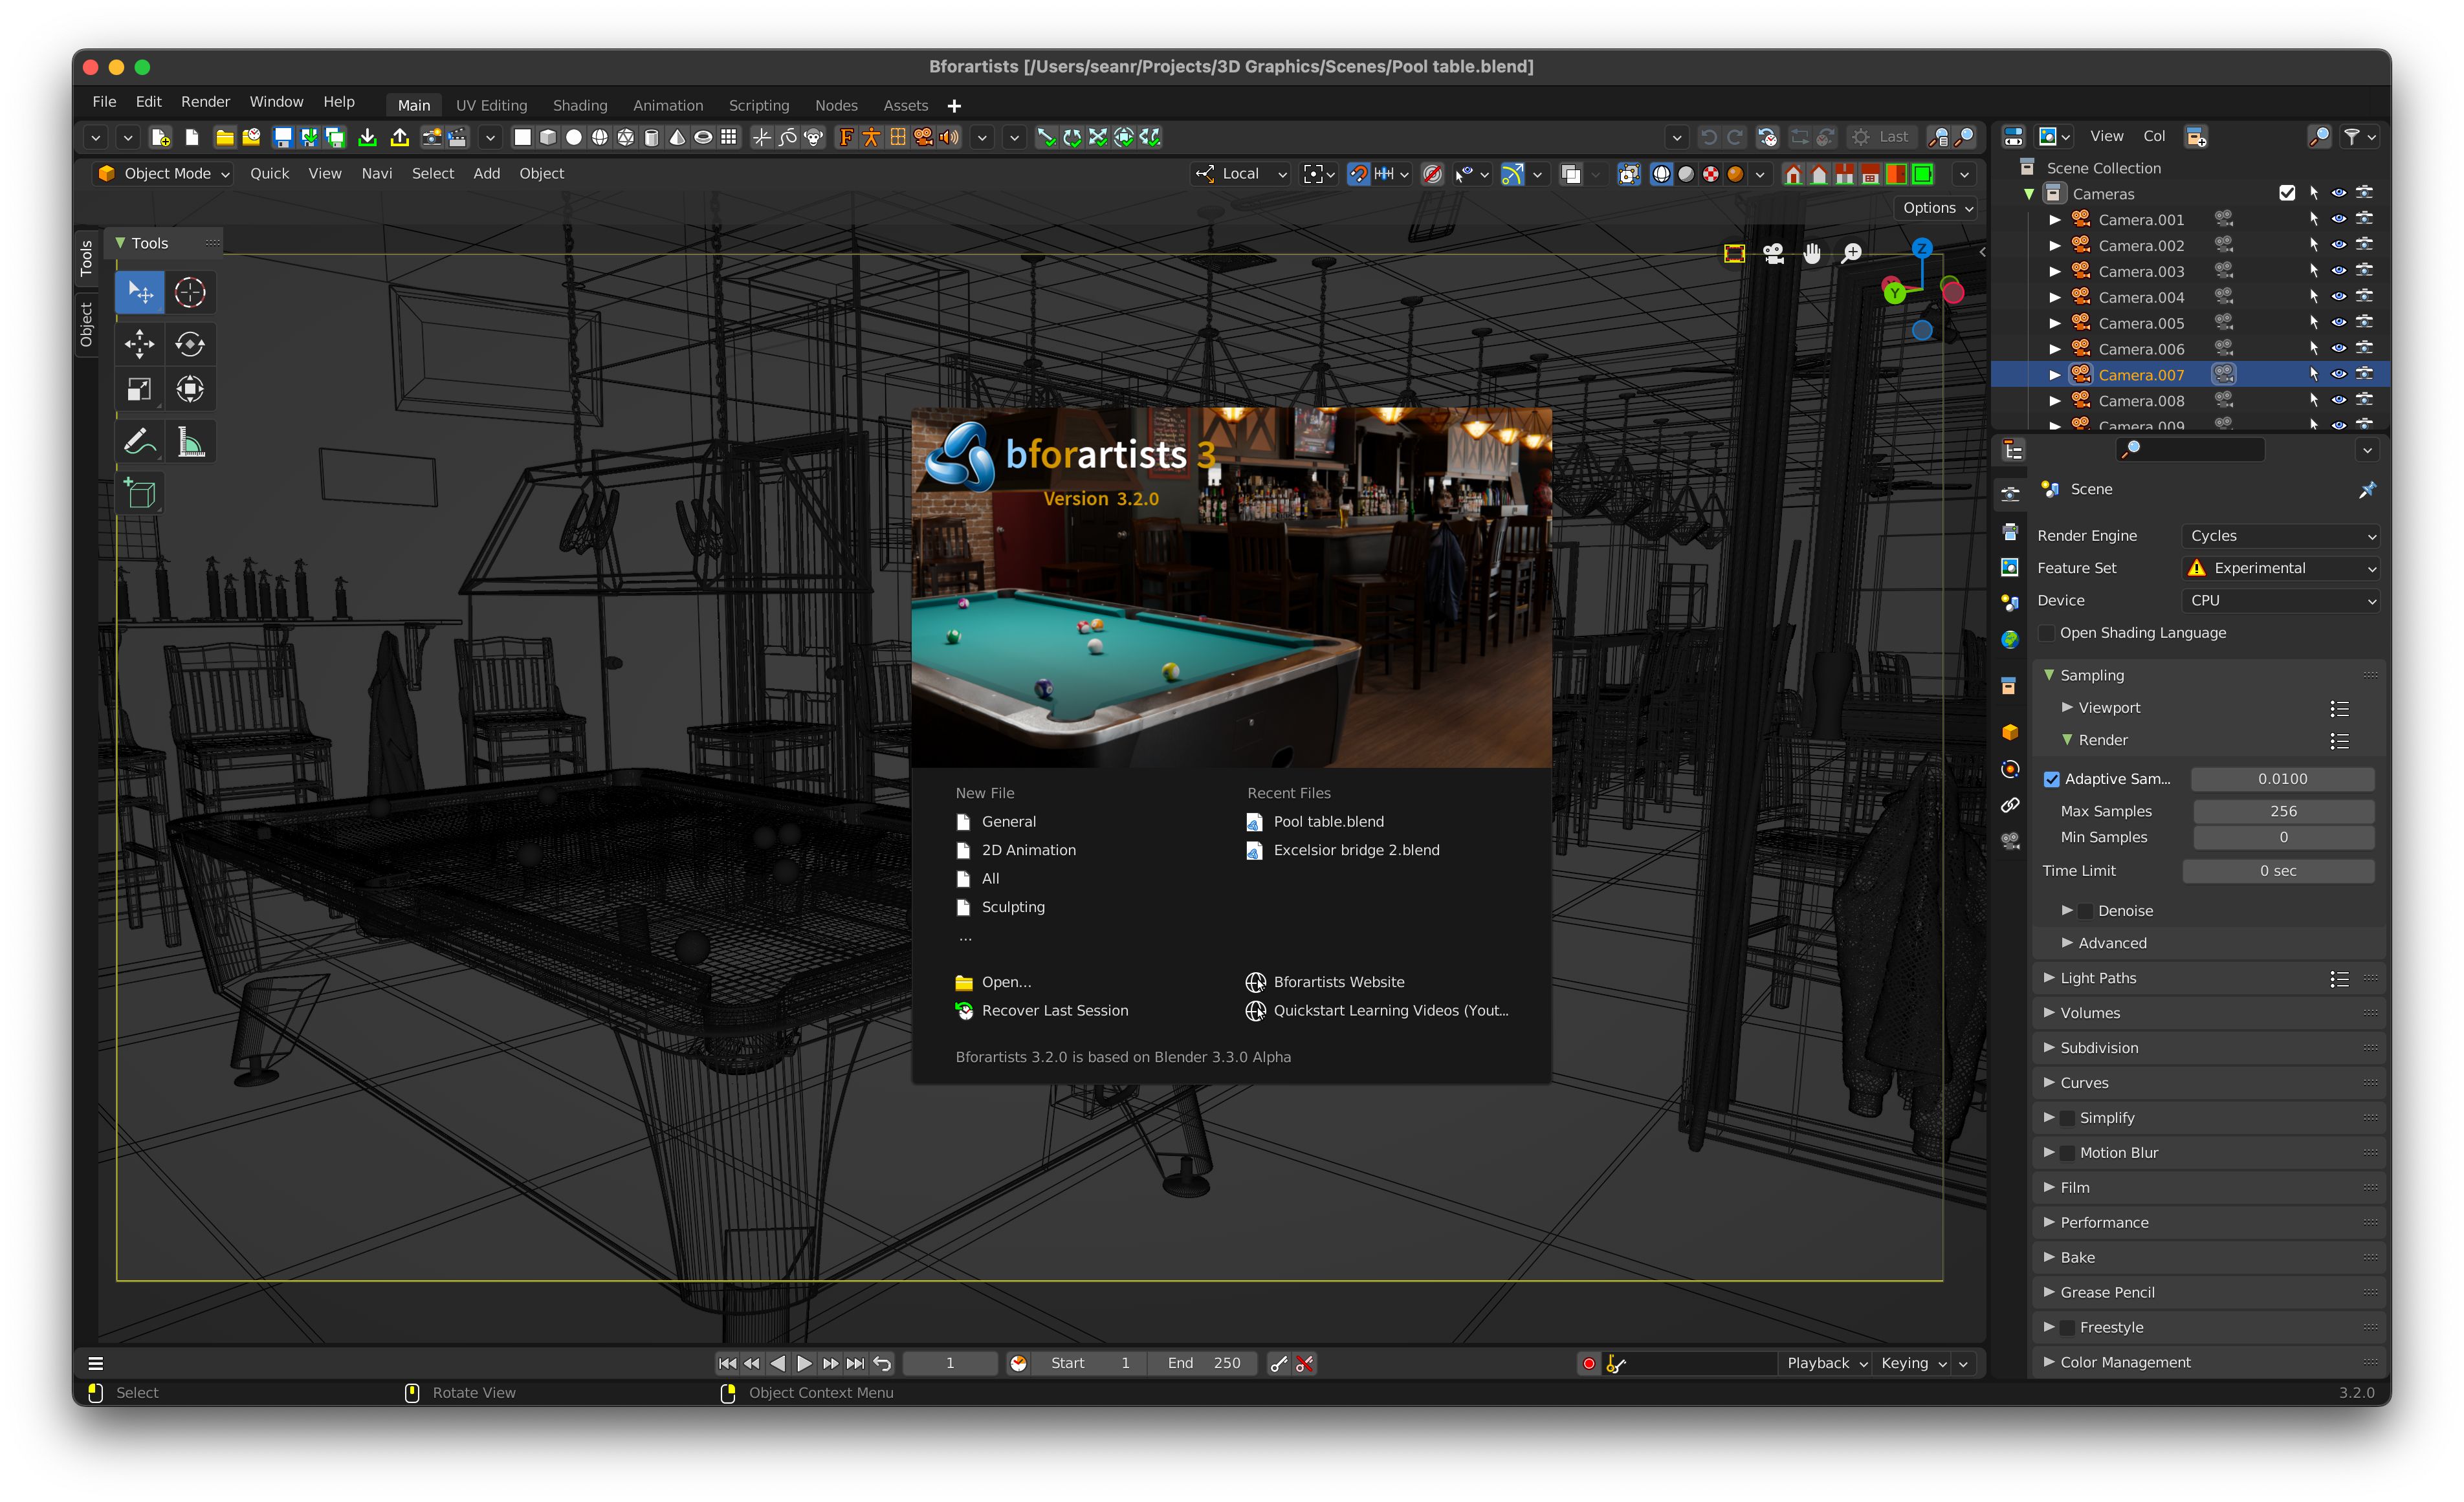The height and width of the screenshot is (1502, 2464).
Task: Click Recover Last Session on splash
Action: click(1042, 1011)
